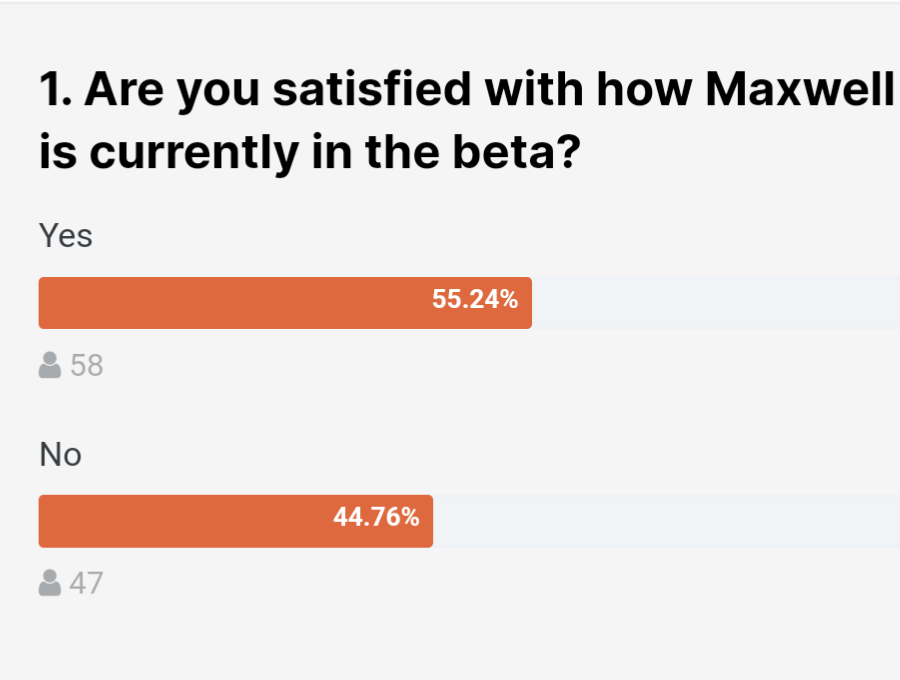
Task: Select the Yes option label
Action: [65, 236]
